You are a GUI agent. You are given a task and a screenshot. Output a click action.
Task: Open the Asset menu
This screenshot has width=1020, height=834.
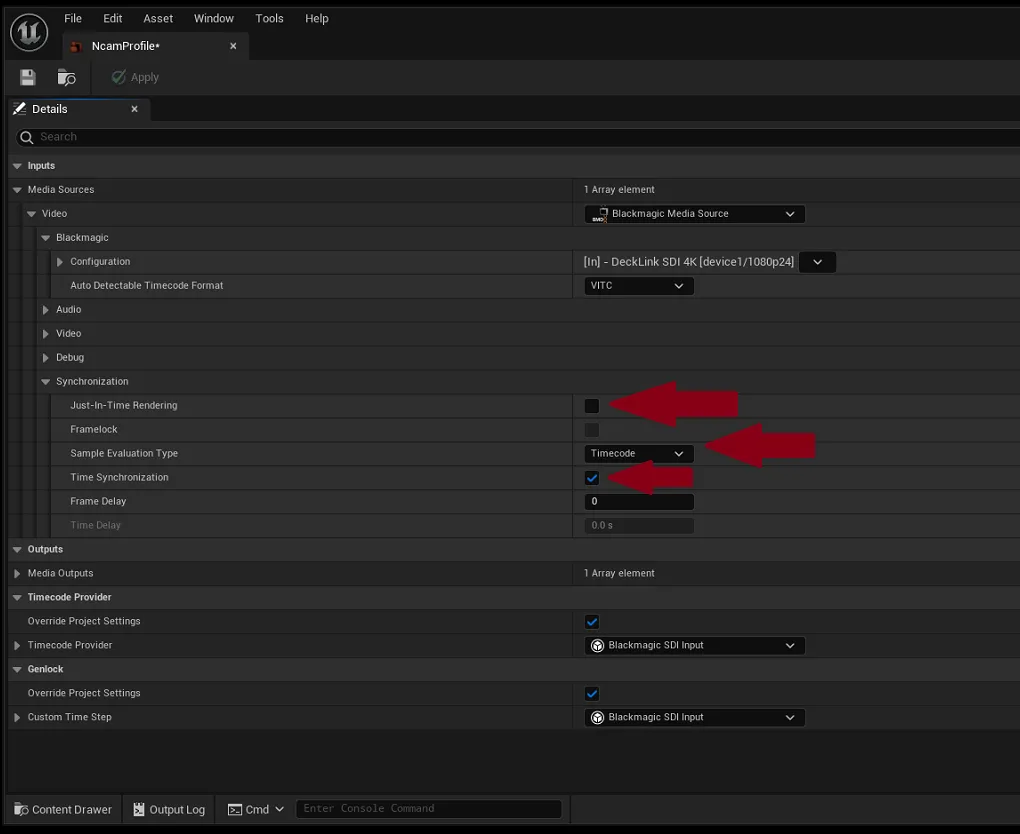pyautogui.click(x=158, y=18)
